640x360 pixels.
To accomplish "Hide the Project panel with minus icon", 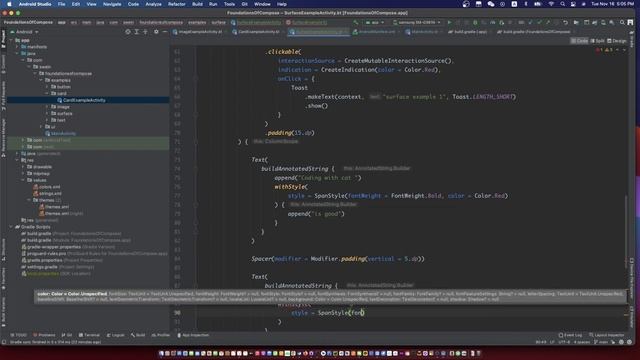I will click(164, 32).
